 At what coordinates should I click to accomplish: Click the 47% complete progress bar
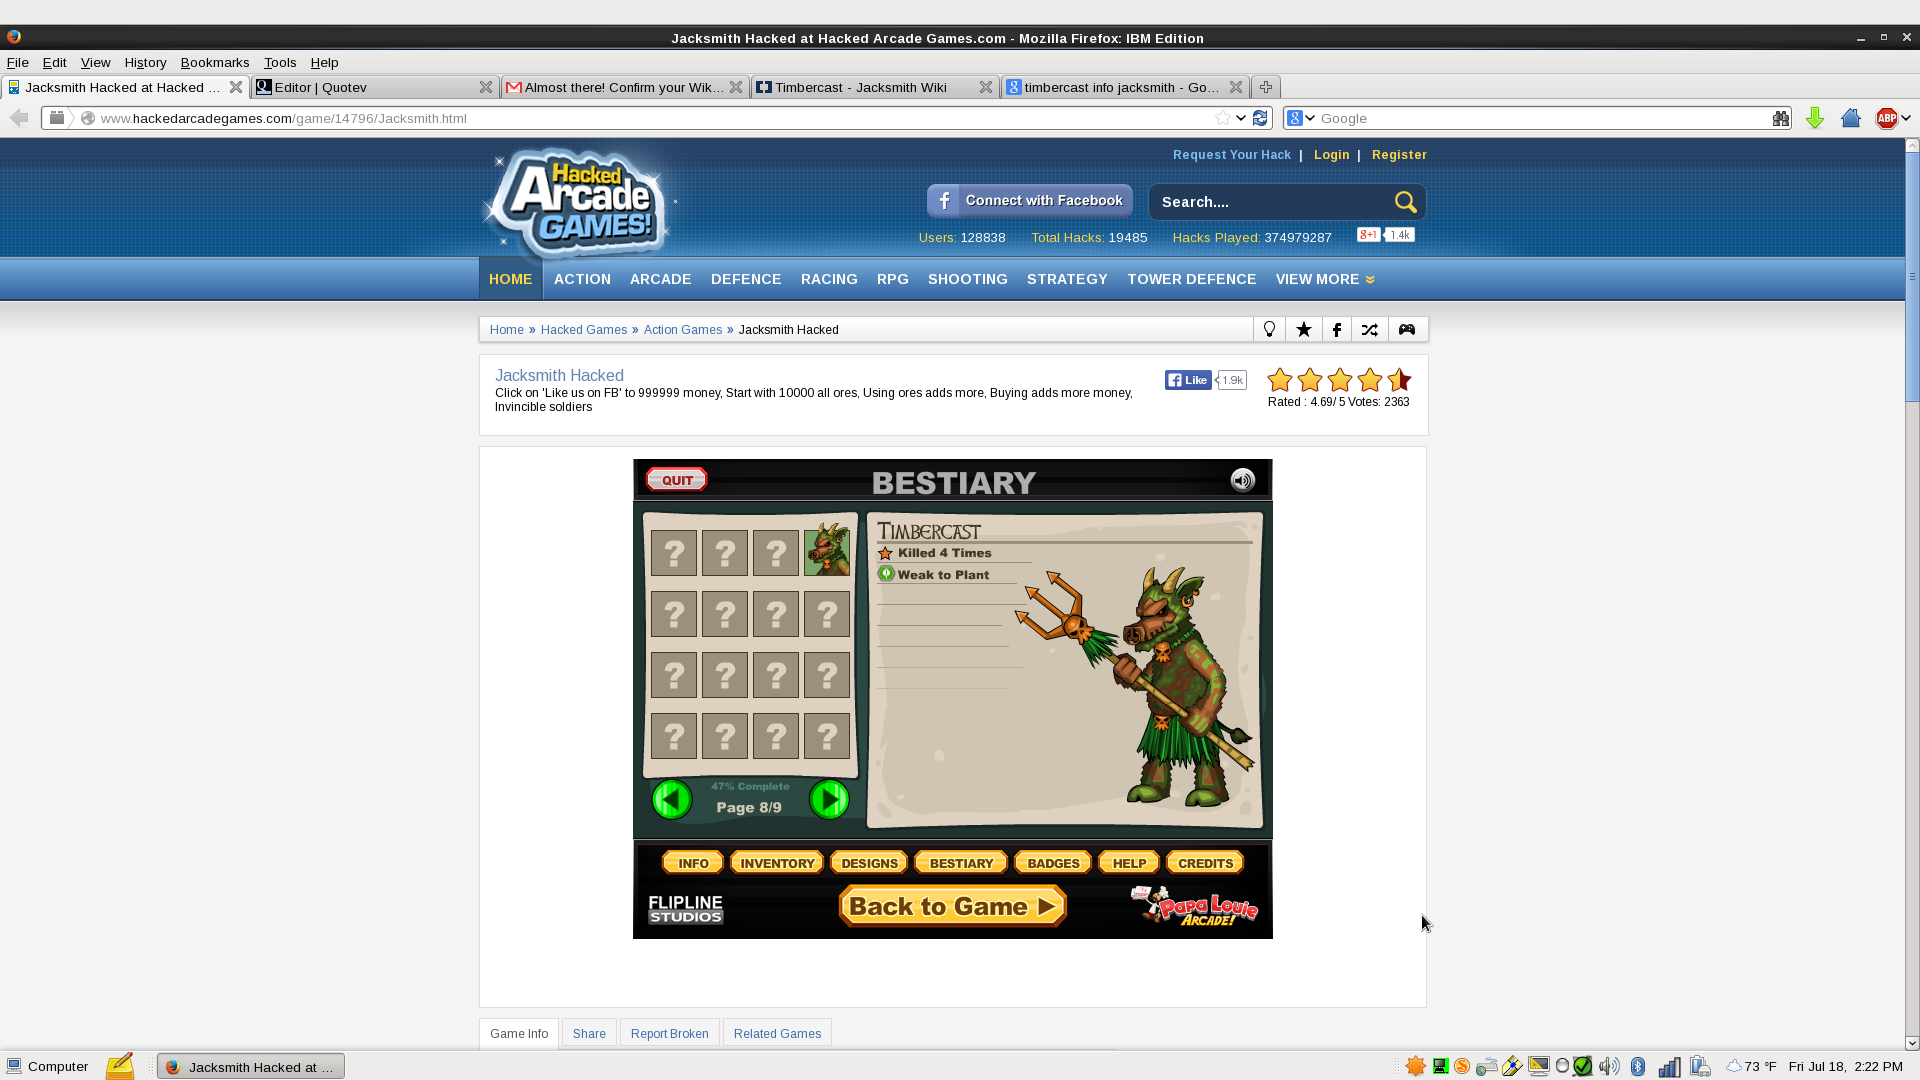[750, 786]
